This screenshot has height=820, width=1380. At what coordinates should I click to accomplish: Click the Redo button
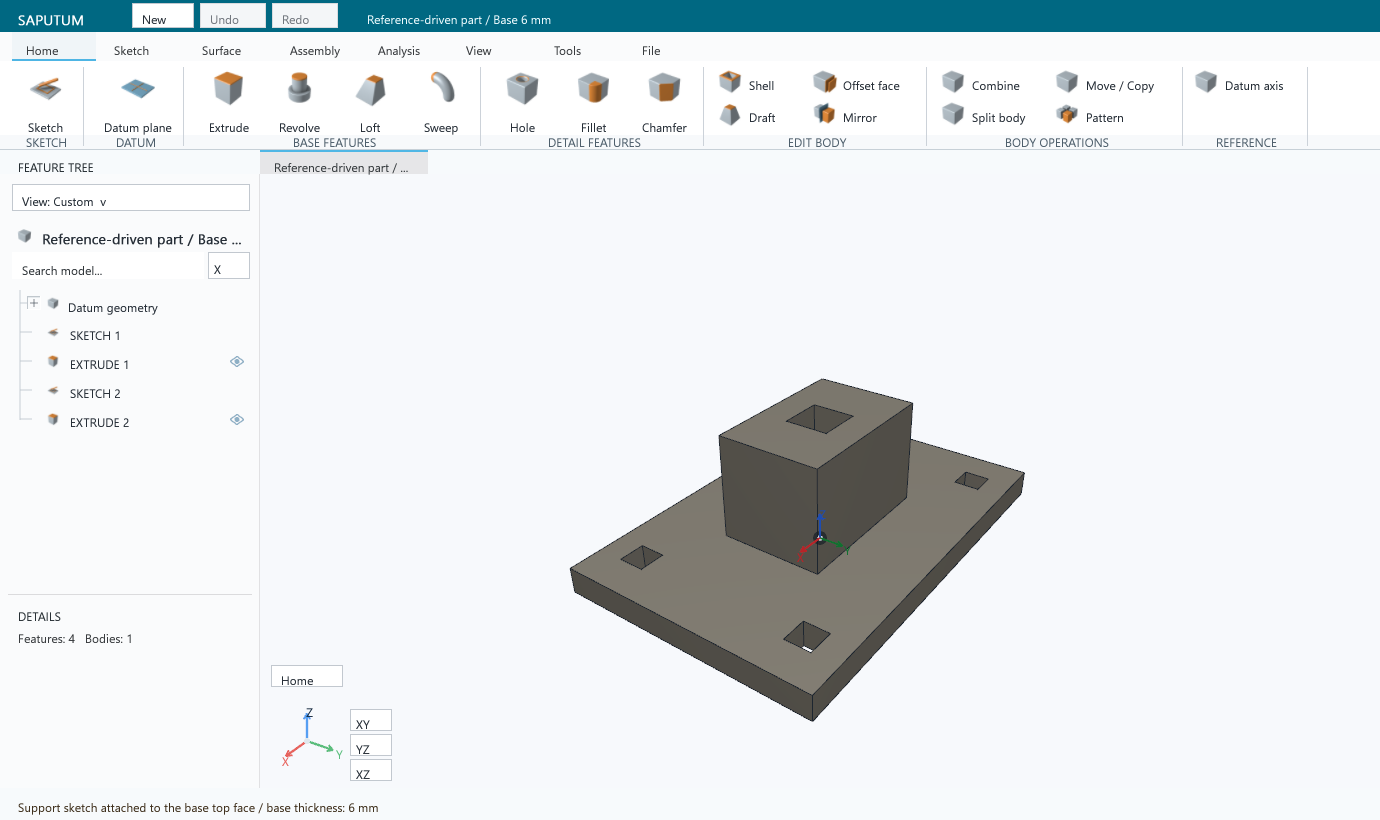click(305, 16)
